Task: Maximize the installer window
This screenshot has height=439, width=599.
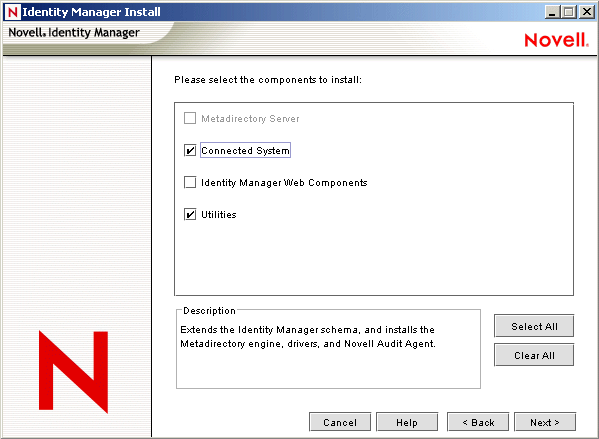Action: point(568,12)
